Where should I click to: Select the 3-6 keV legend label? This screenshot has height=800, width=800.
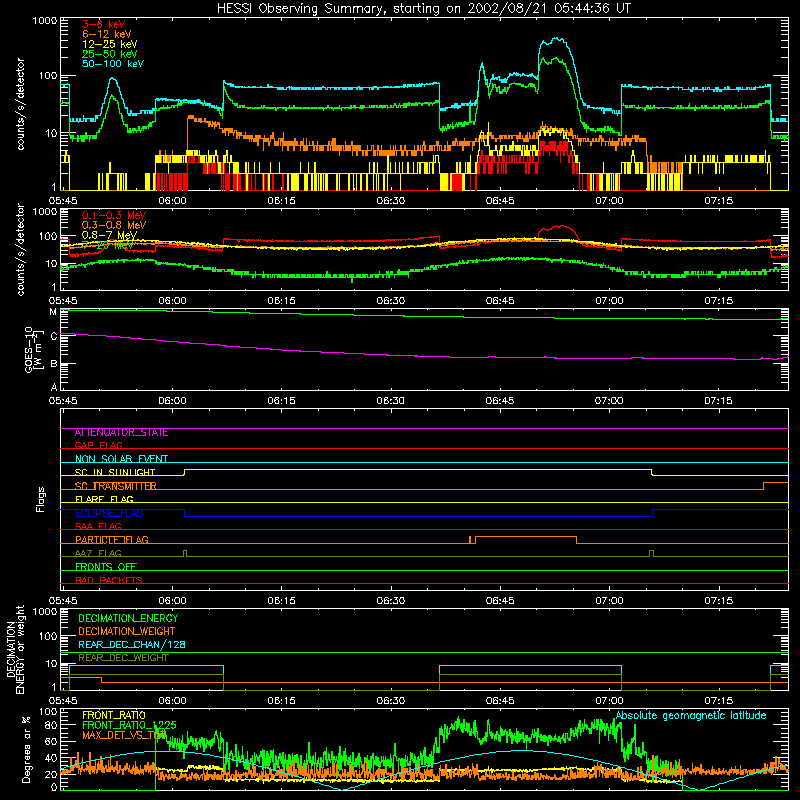pyautogui.click(x=103, y=24)
